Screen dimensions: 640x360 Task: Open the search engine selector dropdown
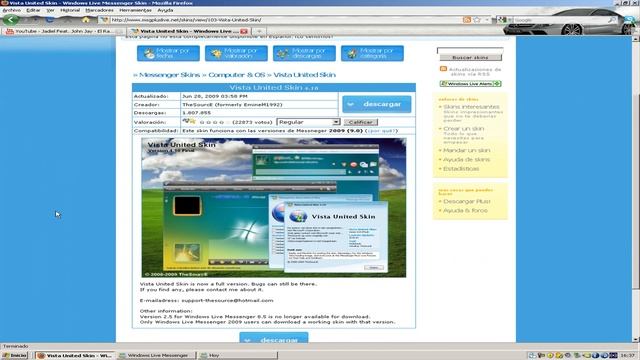click(x=503, y=20)
